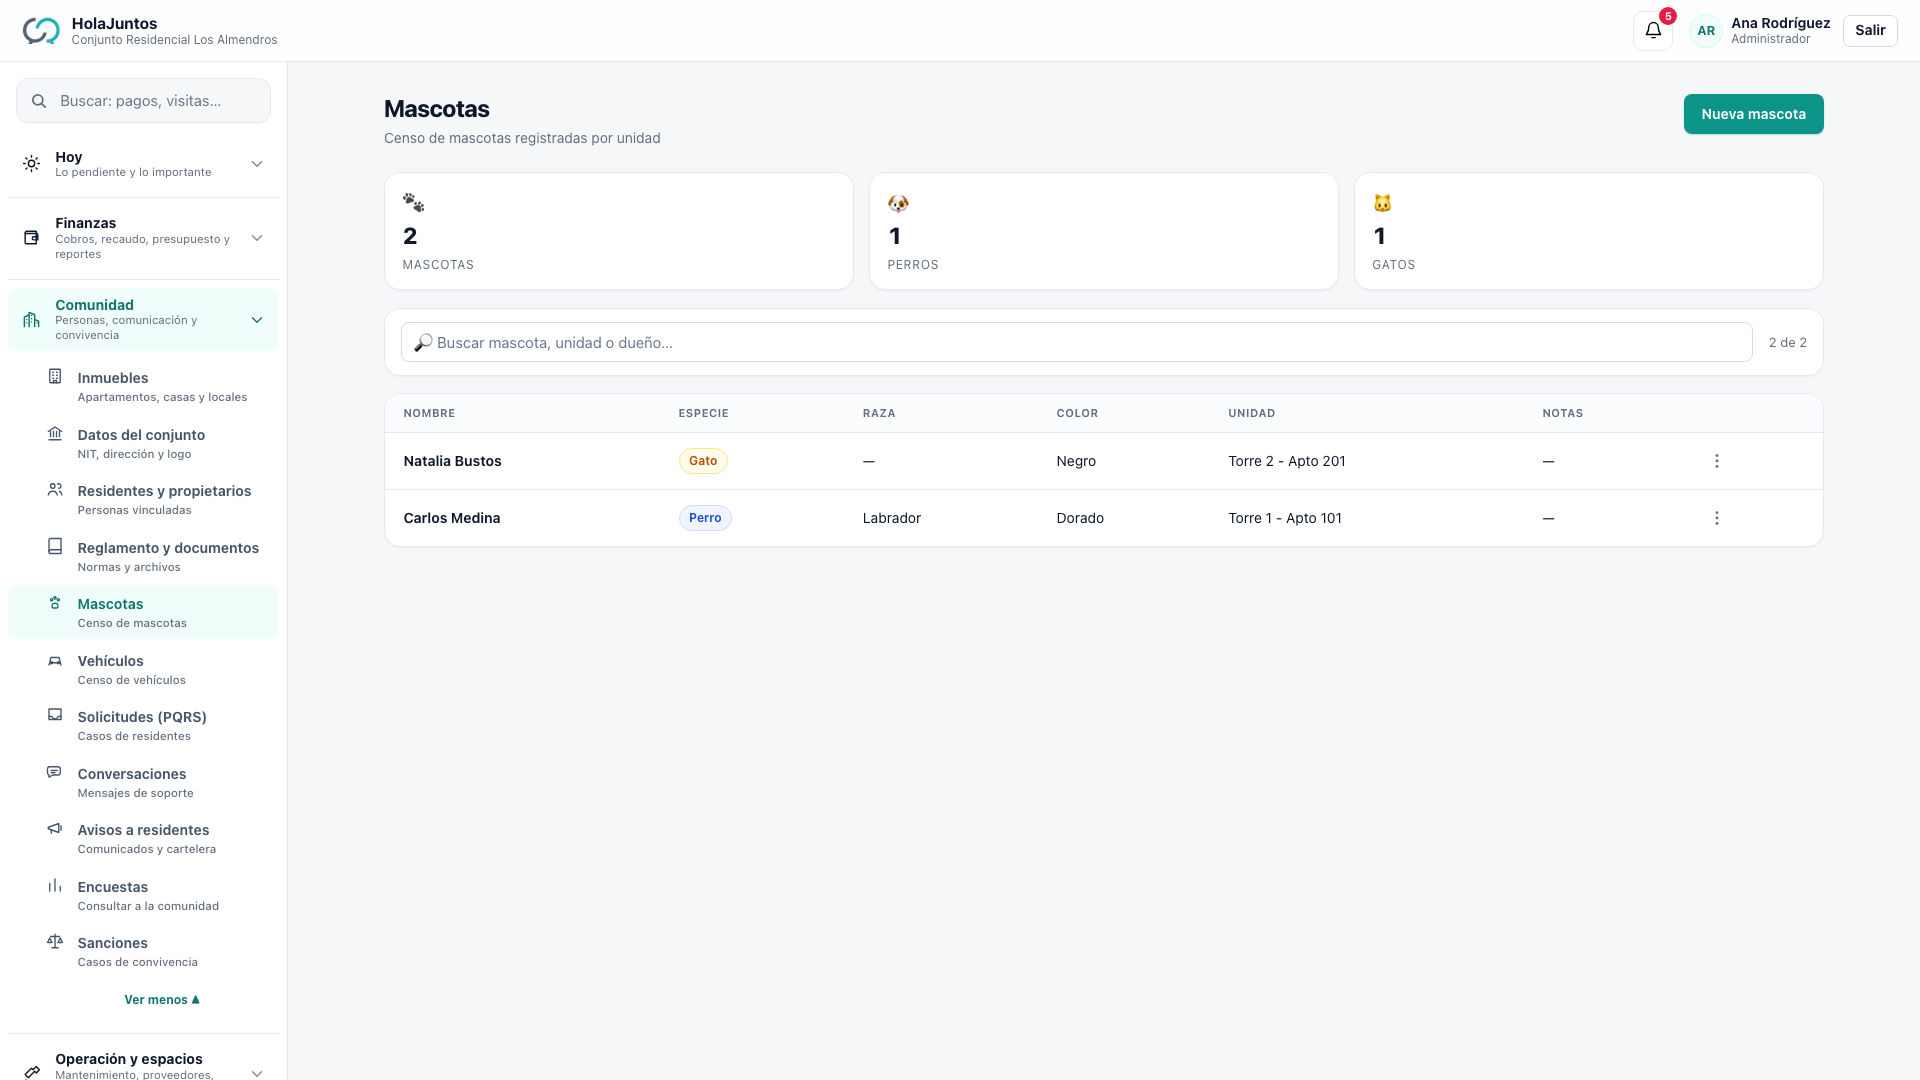The width and height of the screenshot is (1920, 1080).
Task: Click the Encuestas bar chart icon
Action: click(x=55, y=886)
